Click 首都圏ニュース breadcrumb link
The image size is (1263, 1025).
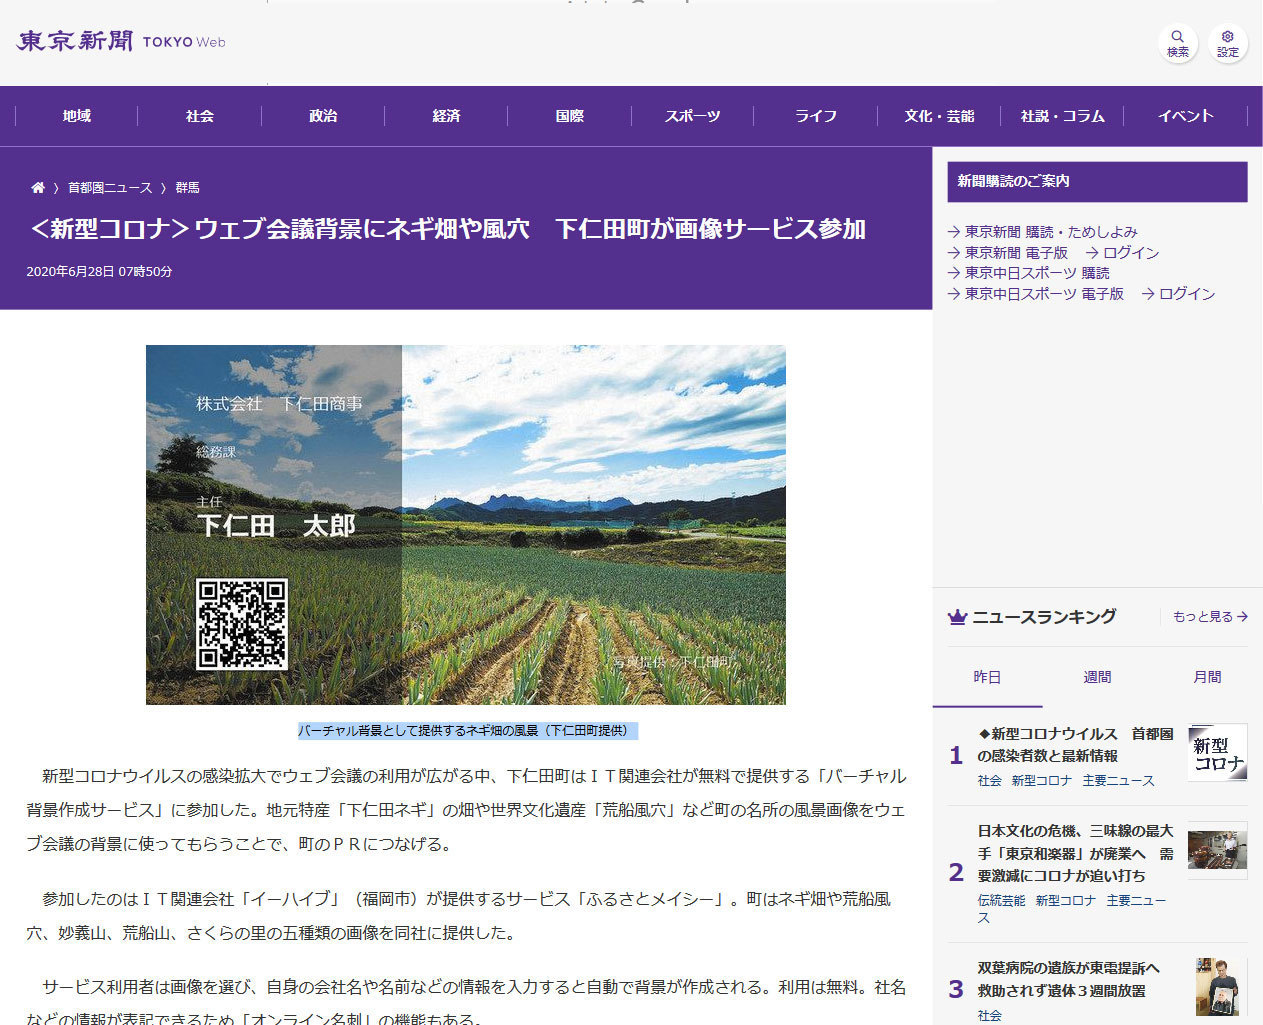[x=110, y=187]
